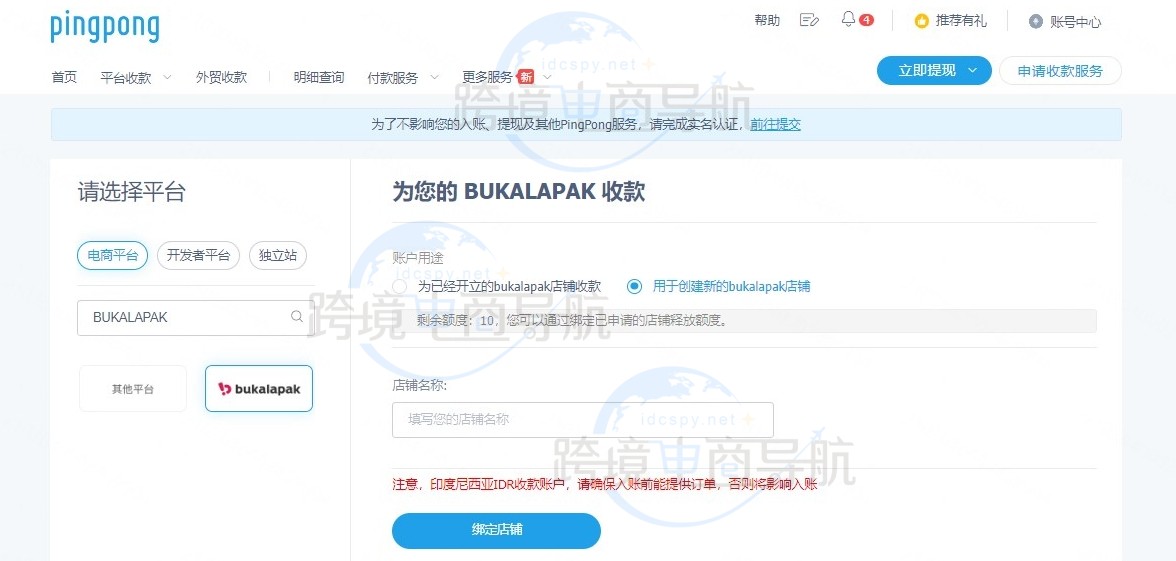
Task: Open 推荐有礼 link
Action: pyautogui.click(x=962, y=21)
